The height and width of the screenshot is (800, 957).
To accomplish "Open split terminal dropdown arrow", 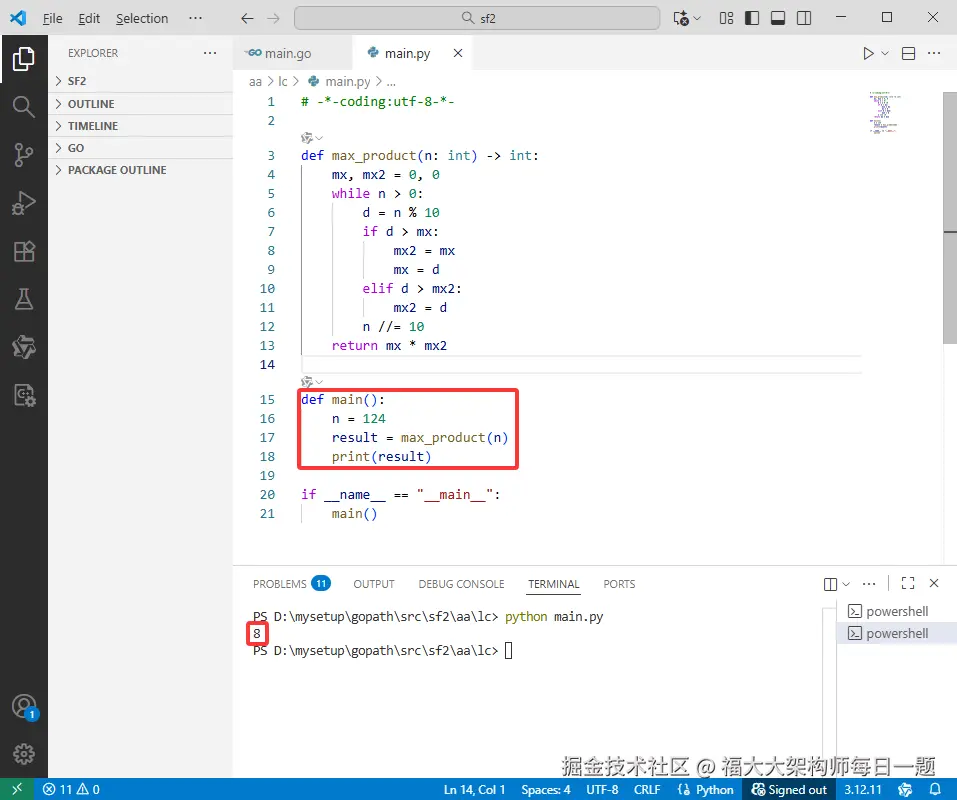I will (x=846, y=584).
